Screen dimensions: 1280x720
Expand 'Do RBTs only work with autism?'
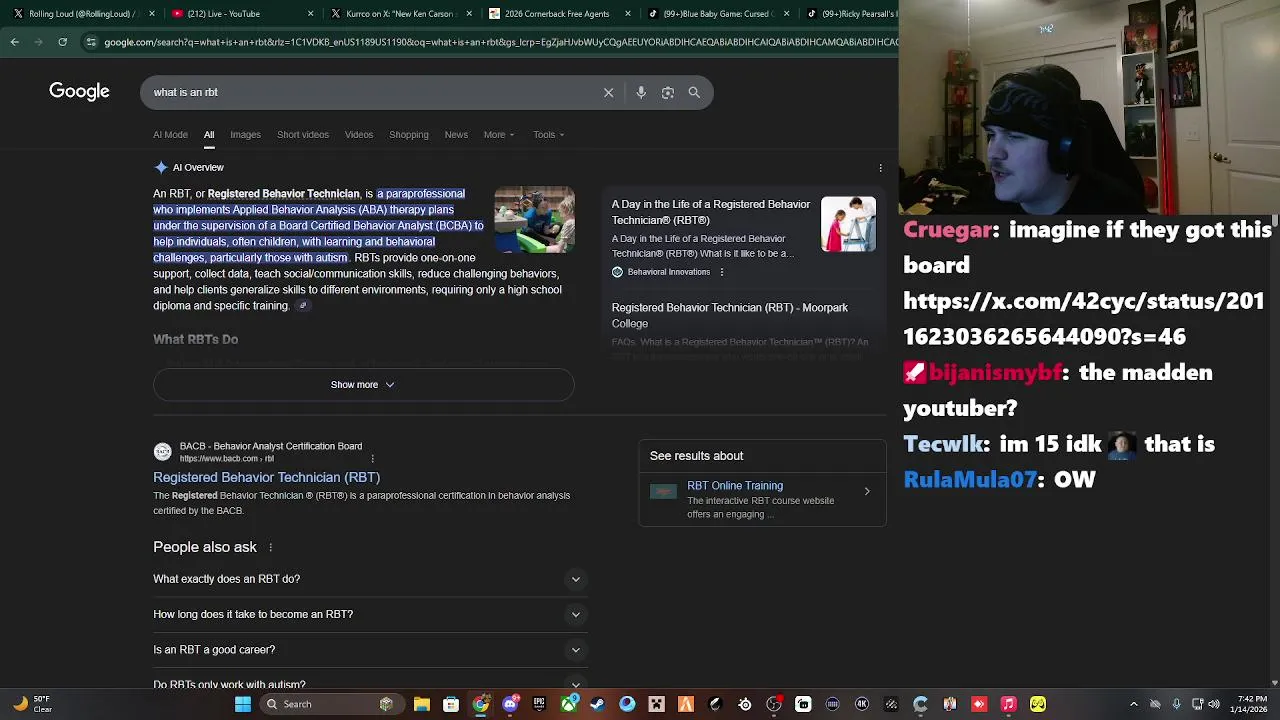368,684
